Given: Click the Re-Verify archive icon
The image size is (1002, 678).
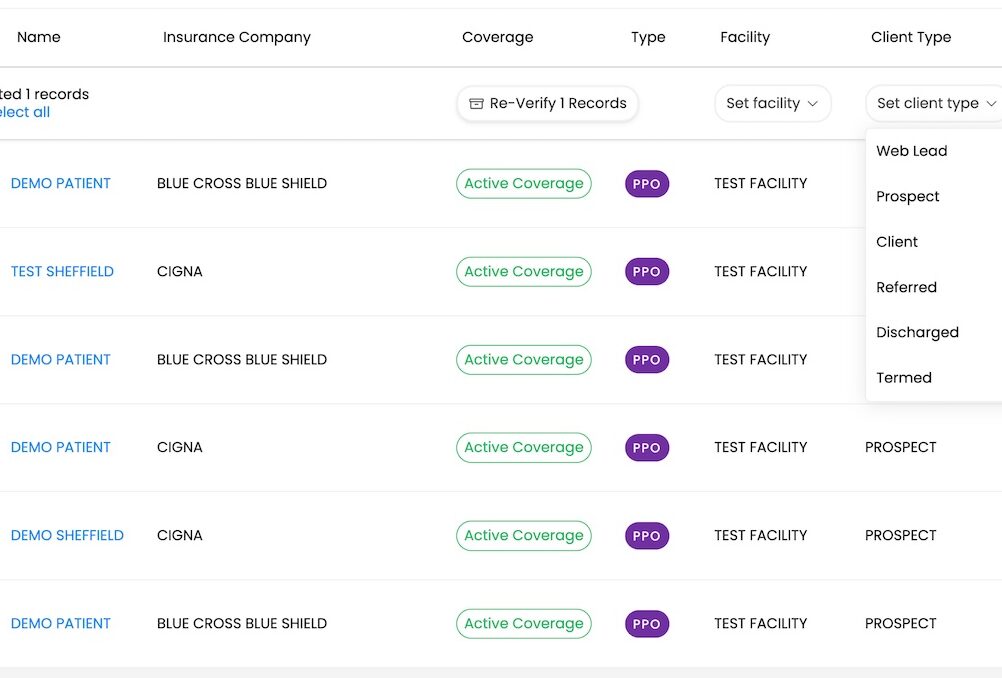Looking at the screenshot, I should point(476,104).
